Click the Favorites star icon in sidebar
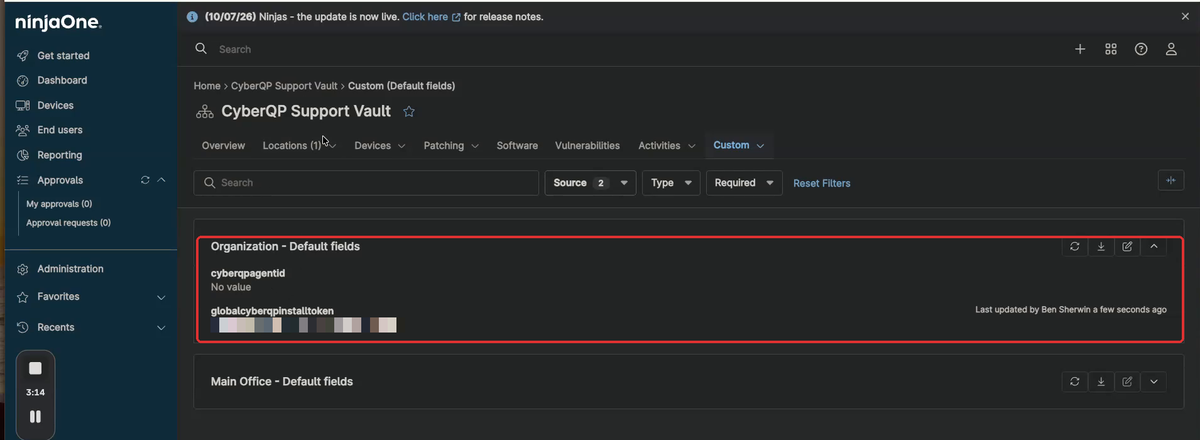 (23, 297)
